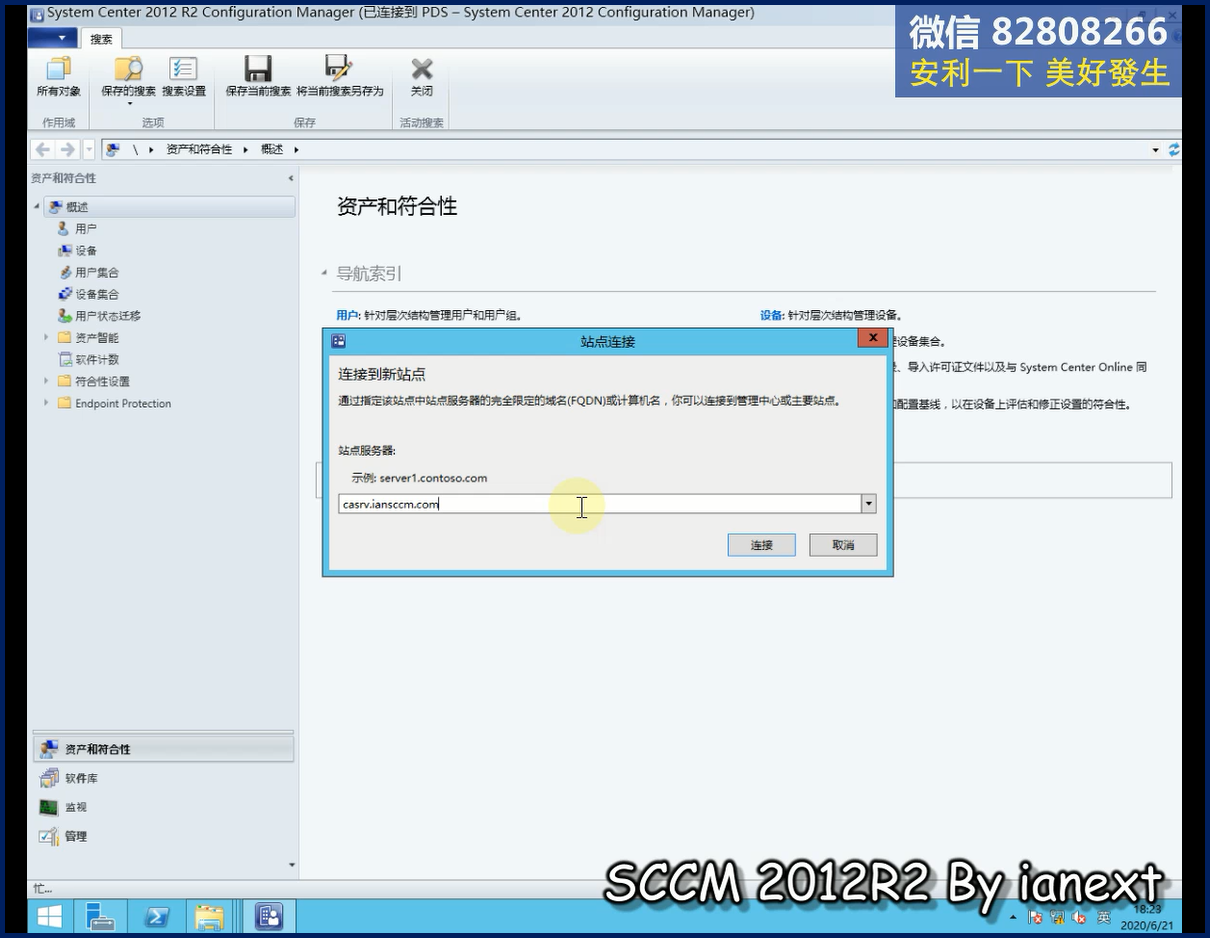Viewport: 1210px width, 938px height.
Task: Show hidden tray icons arrow
Action: 1014,918
